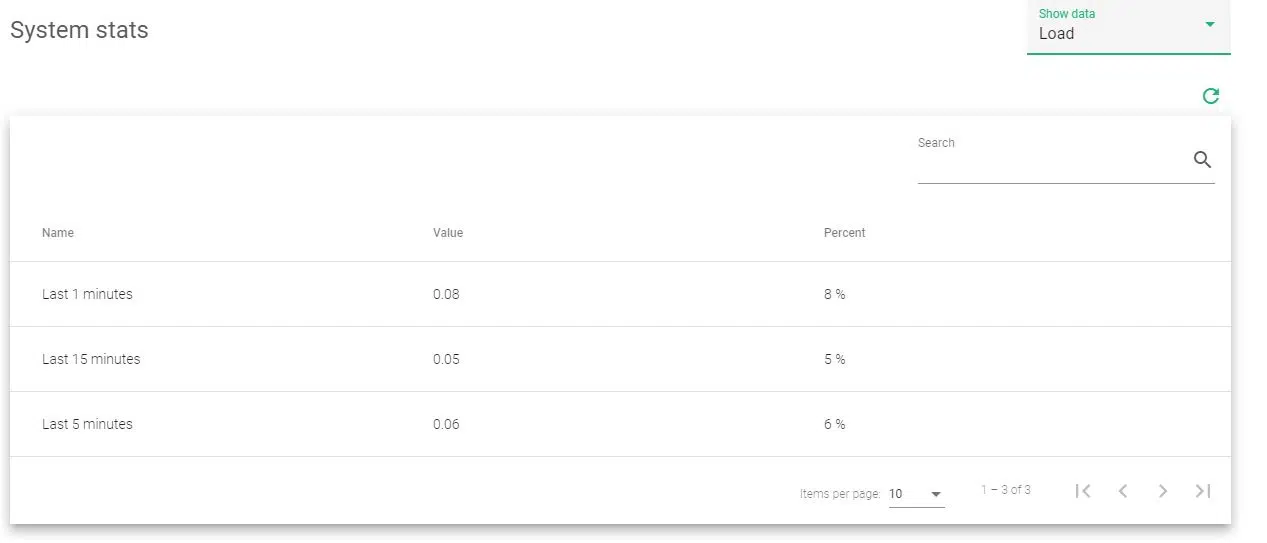The width and height of the screenshot is (1267, 543).
Task: Click the green refresh icon
Action: point(1210,96)
